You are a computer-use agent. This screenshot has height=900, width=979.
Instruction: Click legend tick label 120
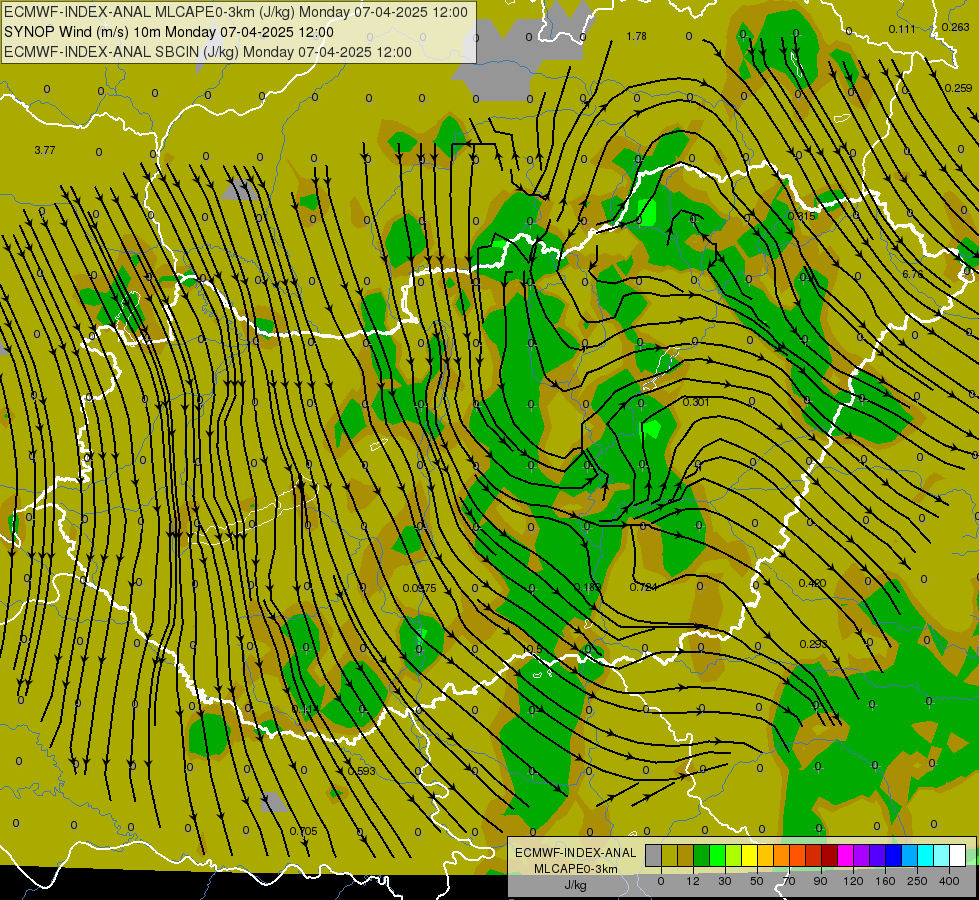tap(854, 881)
